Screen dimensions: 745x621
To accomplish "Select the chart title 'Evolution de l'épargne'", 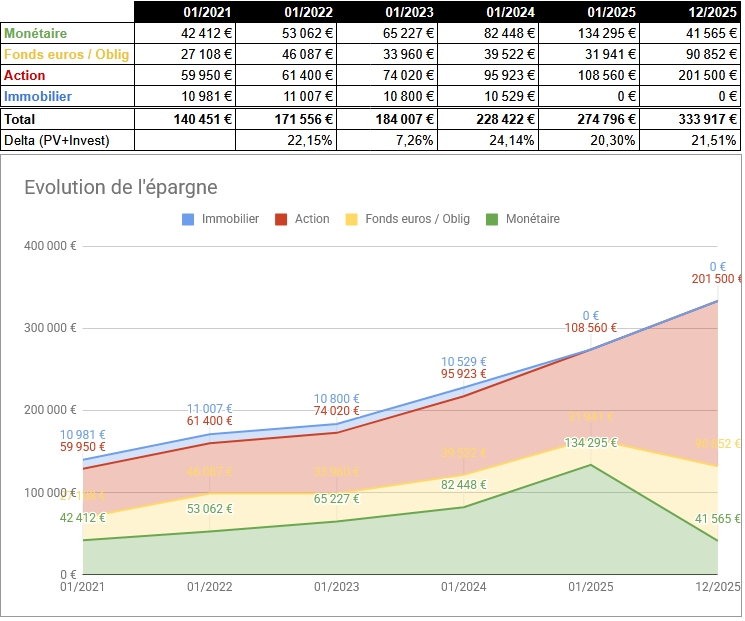I will (x=120, y=188).
